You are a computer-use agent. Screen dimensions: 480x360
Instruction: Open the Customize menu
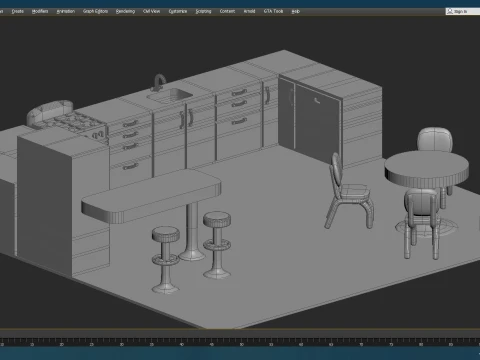pos(178,11)
